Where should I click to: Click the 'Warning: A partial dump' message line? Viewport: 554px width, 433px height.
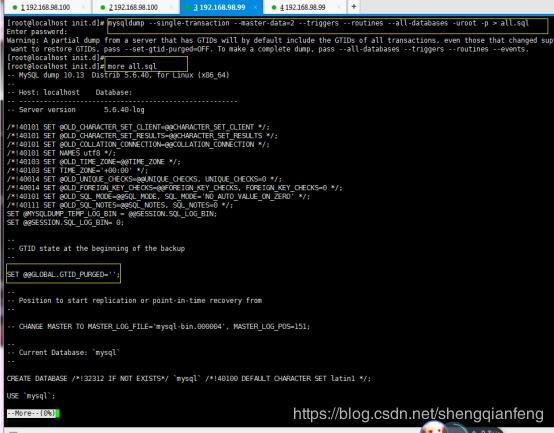click(x=280, y=41)
